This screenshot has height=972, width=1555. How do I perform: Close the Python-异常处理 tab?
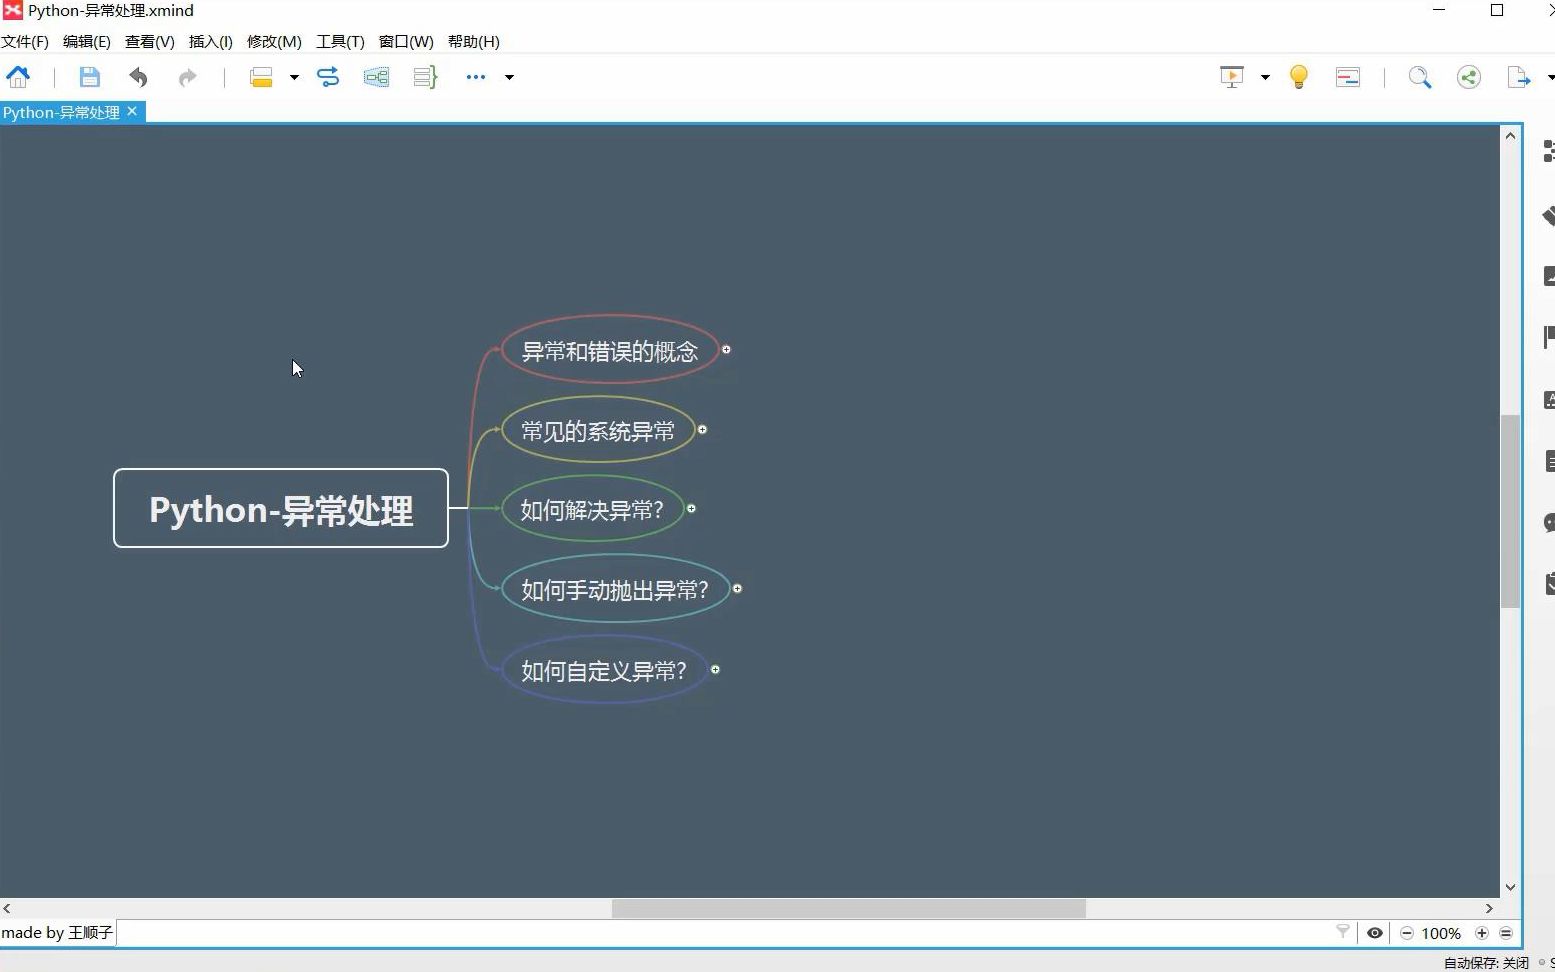[132, 111]
